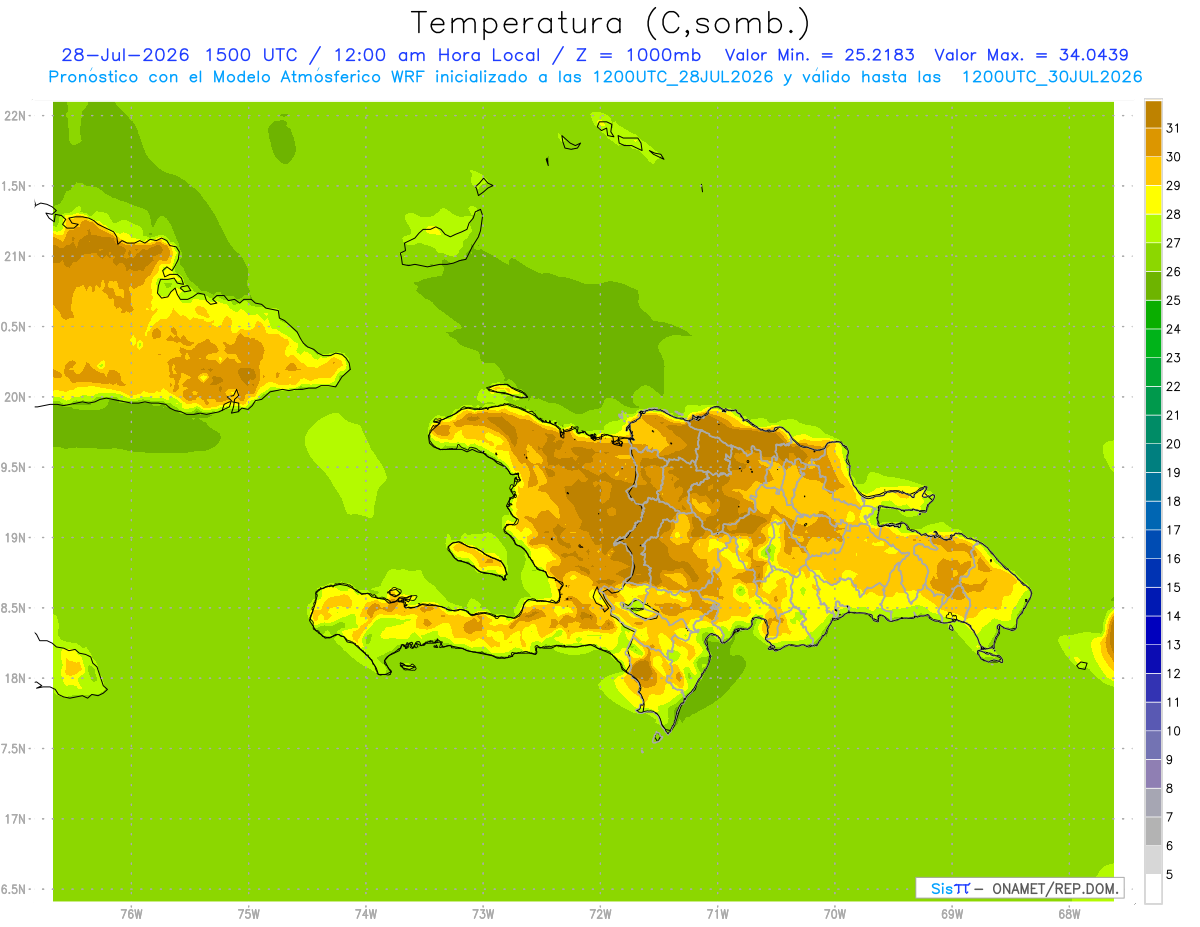Click the title "Temperatura (C,somb.)"
The height and width of the screenshot is (927, 1200).
(x=611, y=23)
